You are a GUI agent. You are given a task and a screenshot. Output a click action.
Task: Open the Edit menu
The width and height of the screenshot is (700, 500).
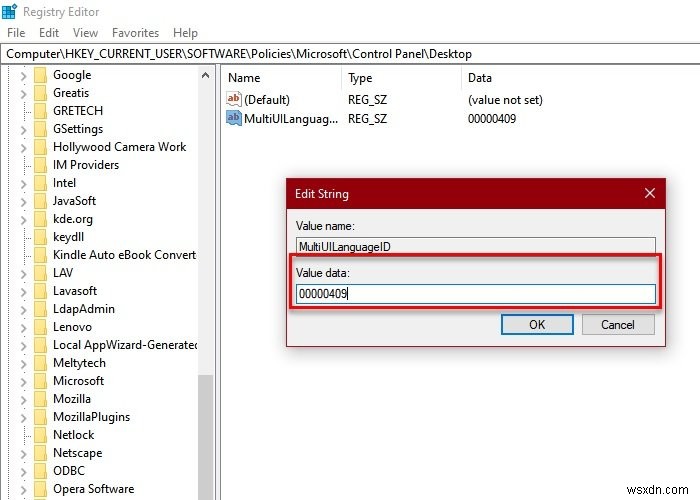[49, 33]
